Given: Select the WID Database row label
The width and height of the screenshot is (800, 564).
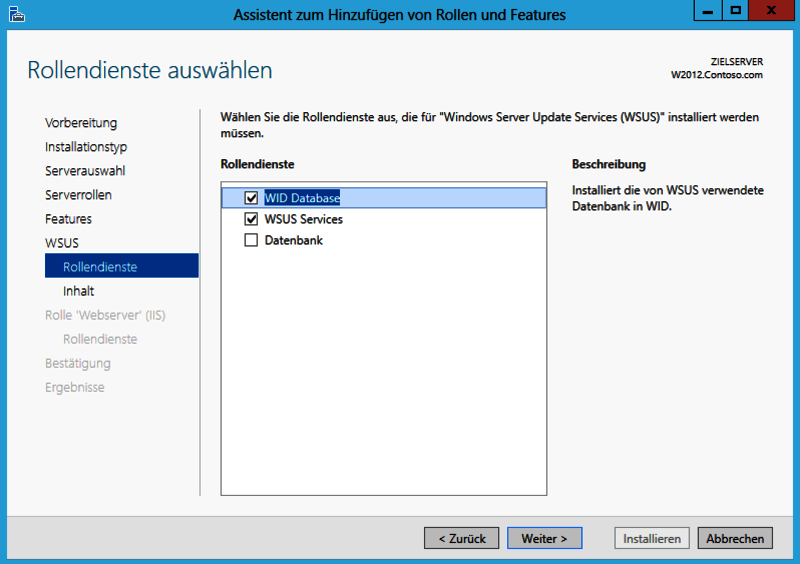Looking at the screenshot, I should point(302,198).
